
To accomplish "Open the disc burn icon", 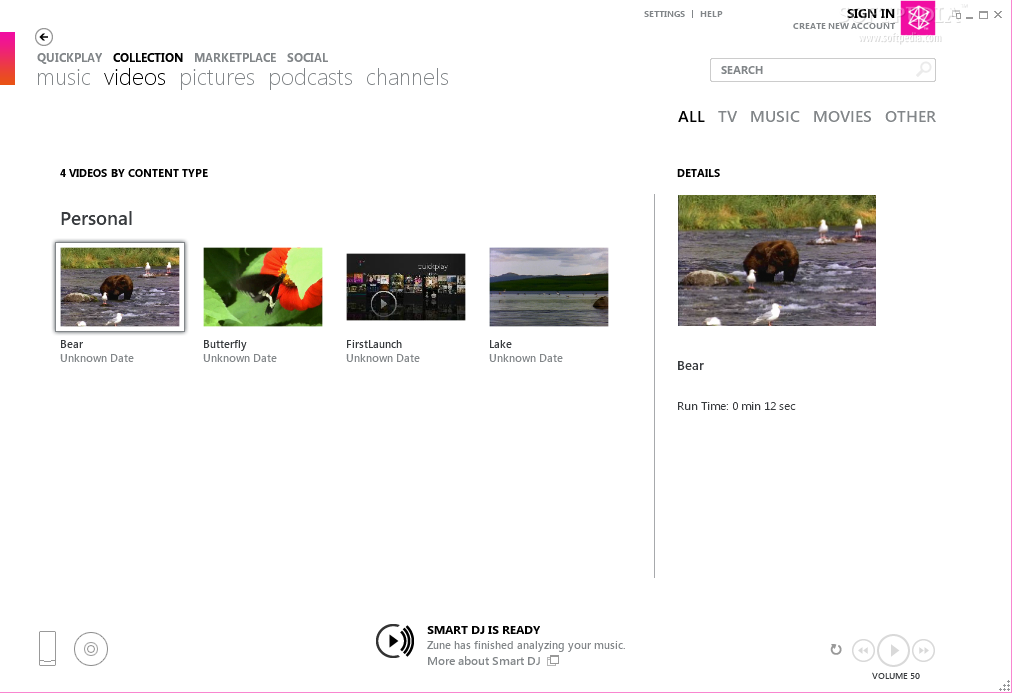I will (x=91, y=648).
